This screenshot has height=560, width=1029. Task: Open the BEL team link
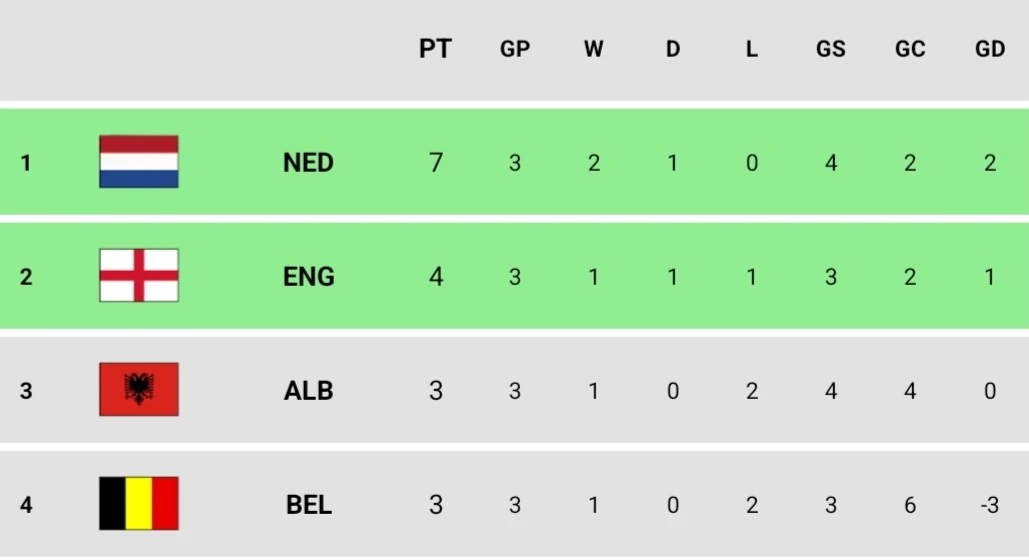coord(308,505)
